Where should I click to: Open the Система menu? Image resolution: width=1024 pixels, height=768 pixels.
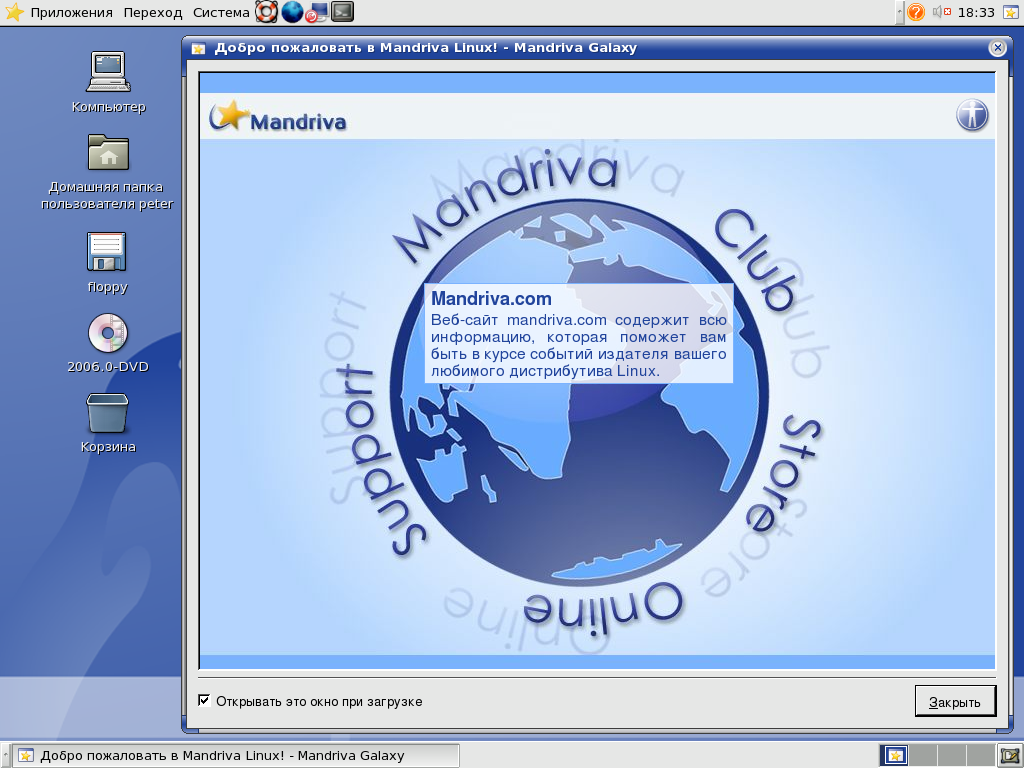(221, 12)
